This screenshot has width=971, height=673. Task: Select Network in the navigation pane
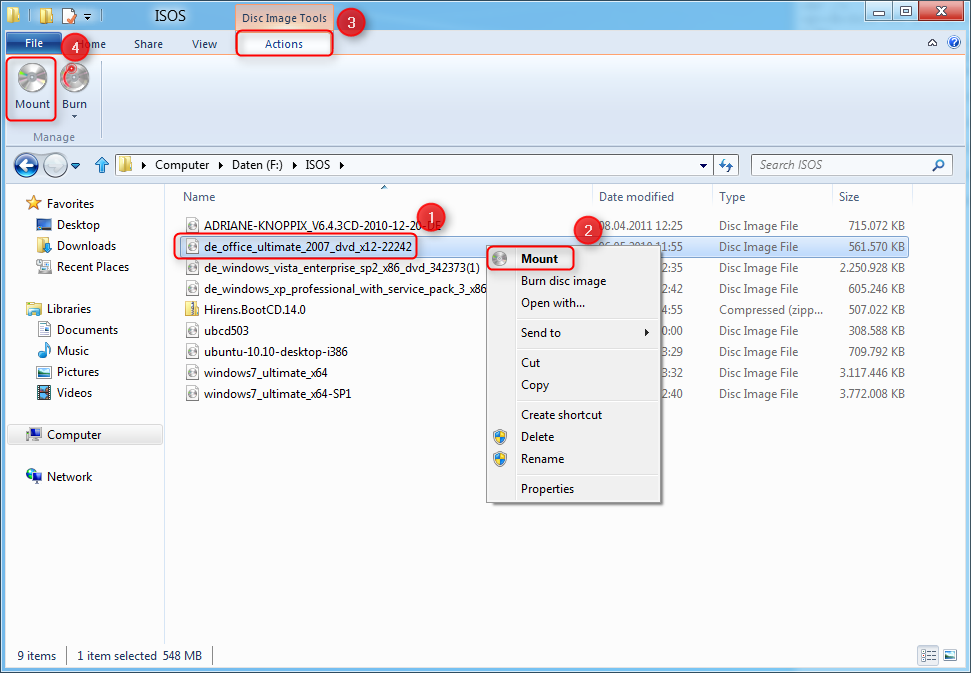tap(59, 477)
